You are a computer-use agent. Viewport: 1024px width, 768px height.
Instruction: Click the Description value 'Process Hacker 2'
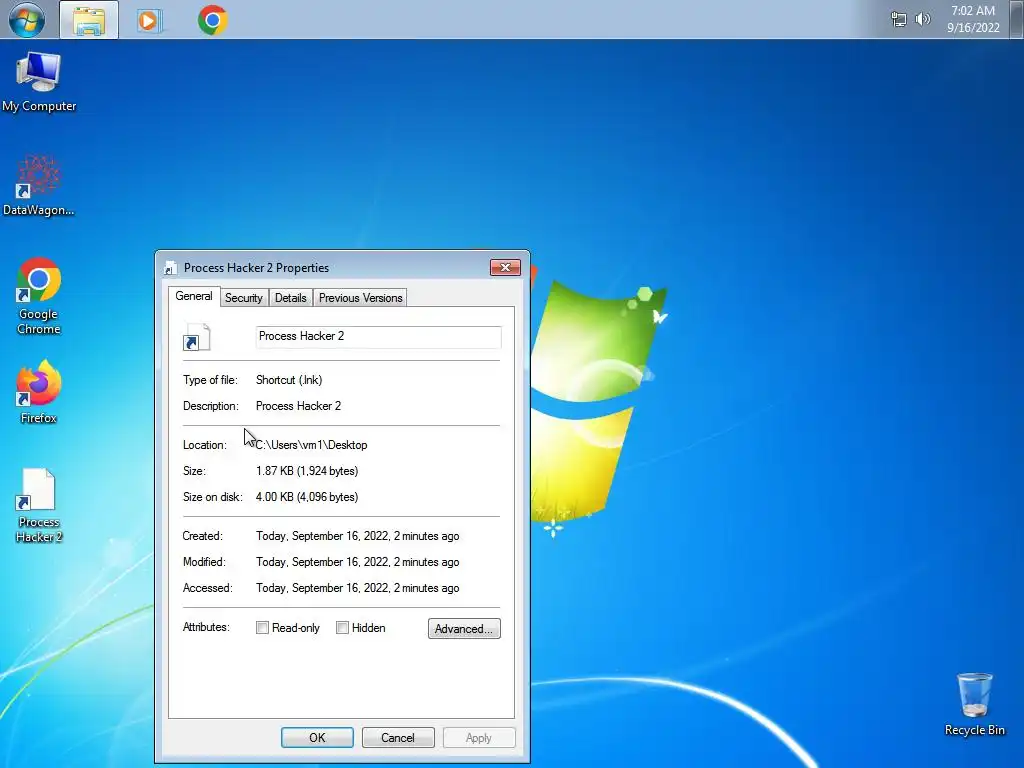click(x=298, y=406)
